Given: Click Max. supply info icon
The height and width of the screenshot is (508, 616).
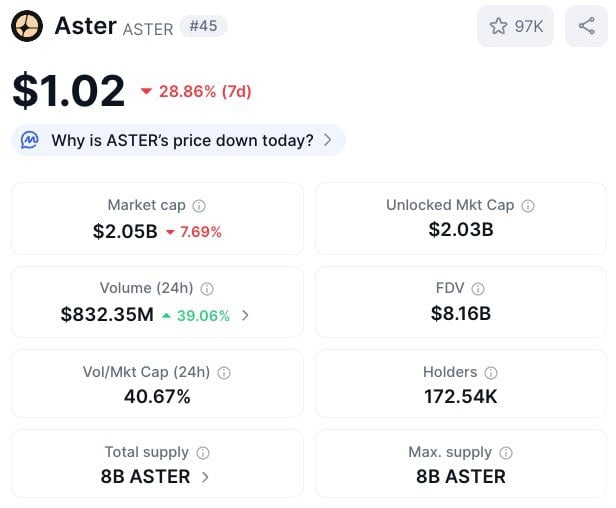Looking at the screenshot, I should (506, 453).
